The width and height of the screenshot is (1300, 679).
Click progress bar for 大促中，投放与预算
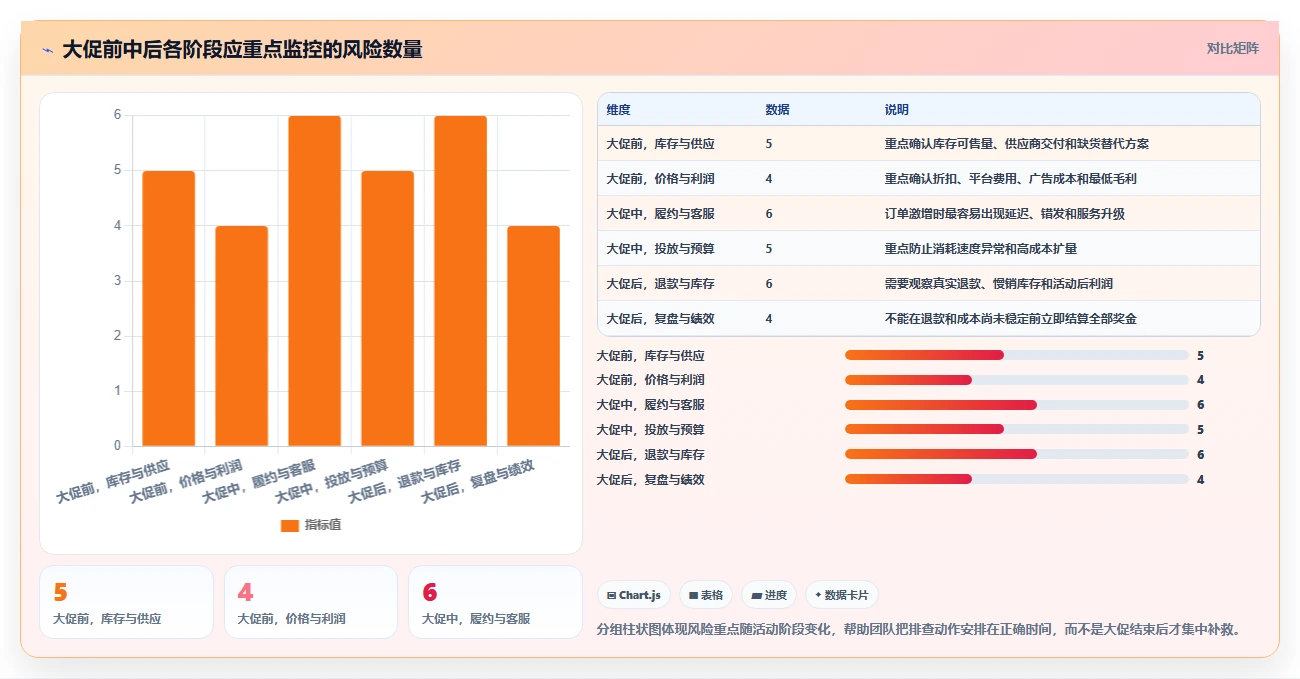coord(1016,429)
